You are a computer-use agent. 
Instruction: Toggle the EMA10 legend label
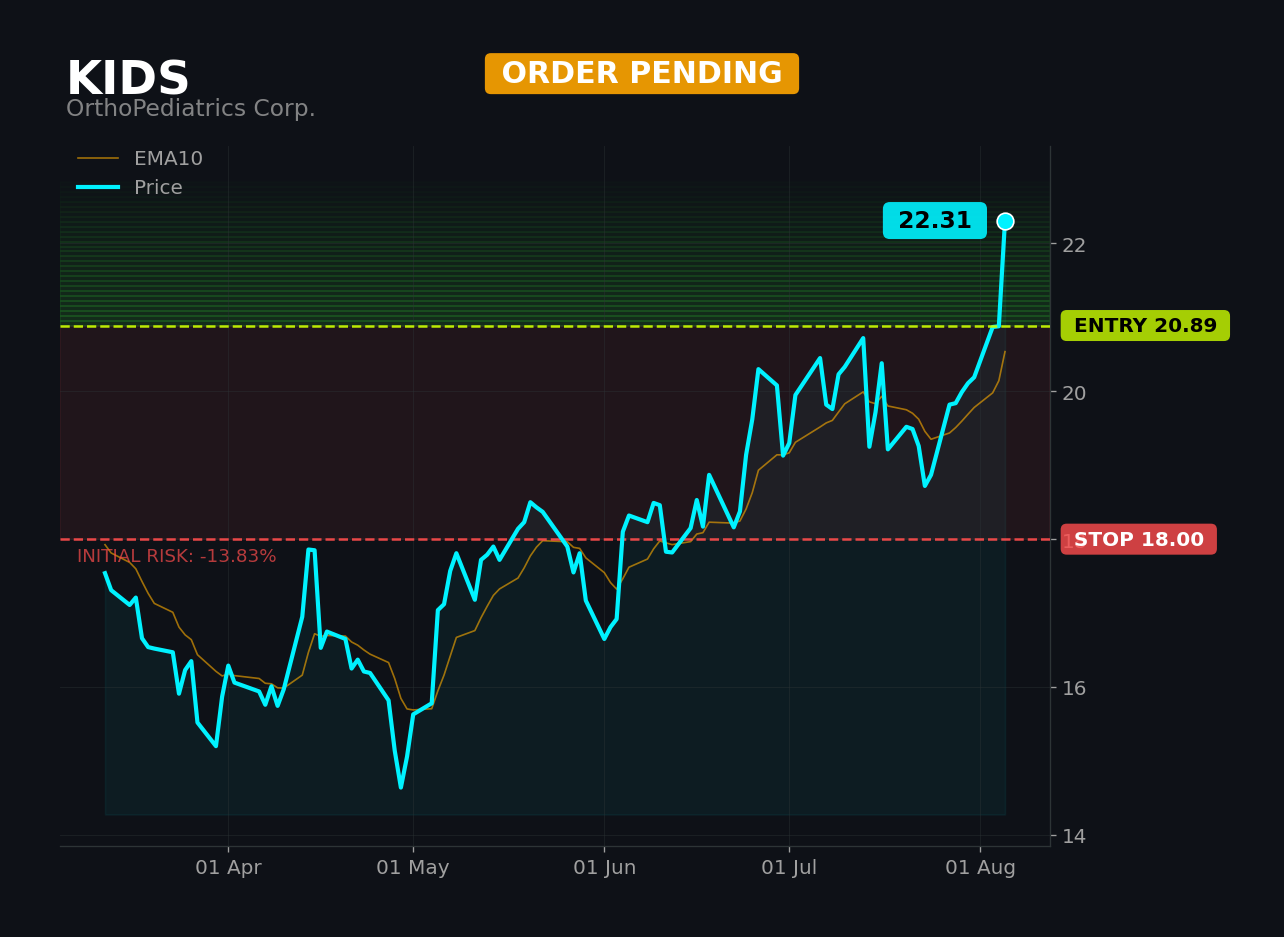click(168, 159)
